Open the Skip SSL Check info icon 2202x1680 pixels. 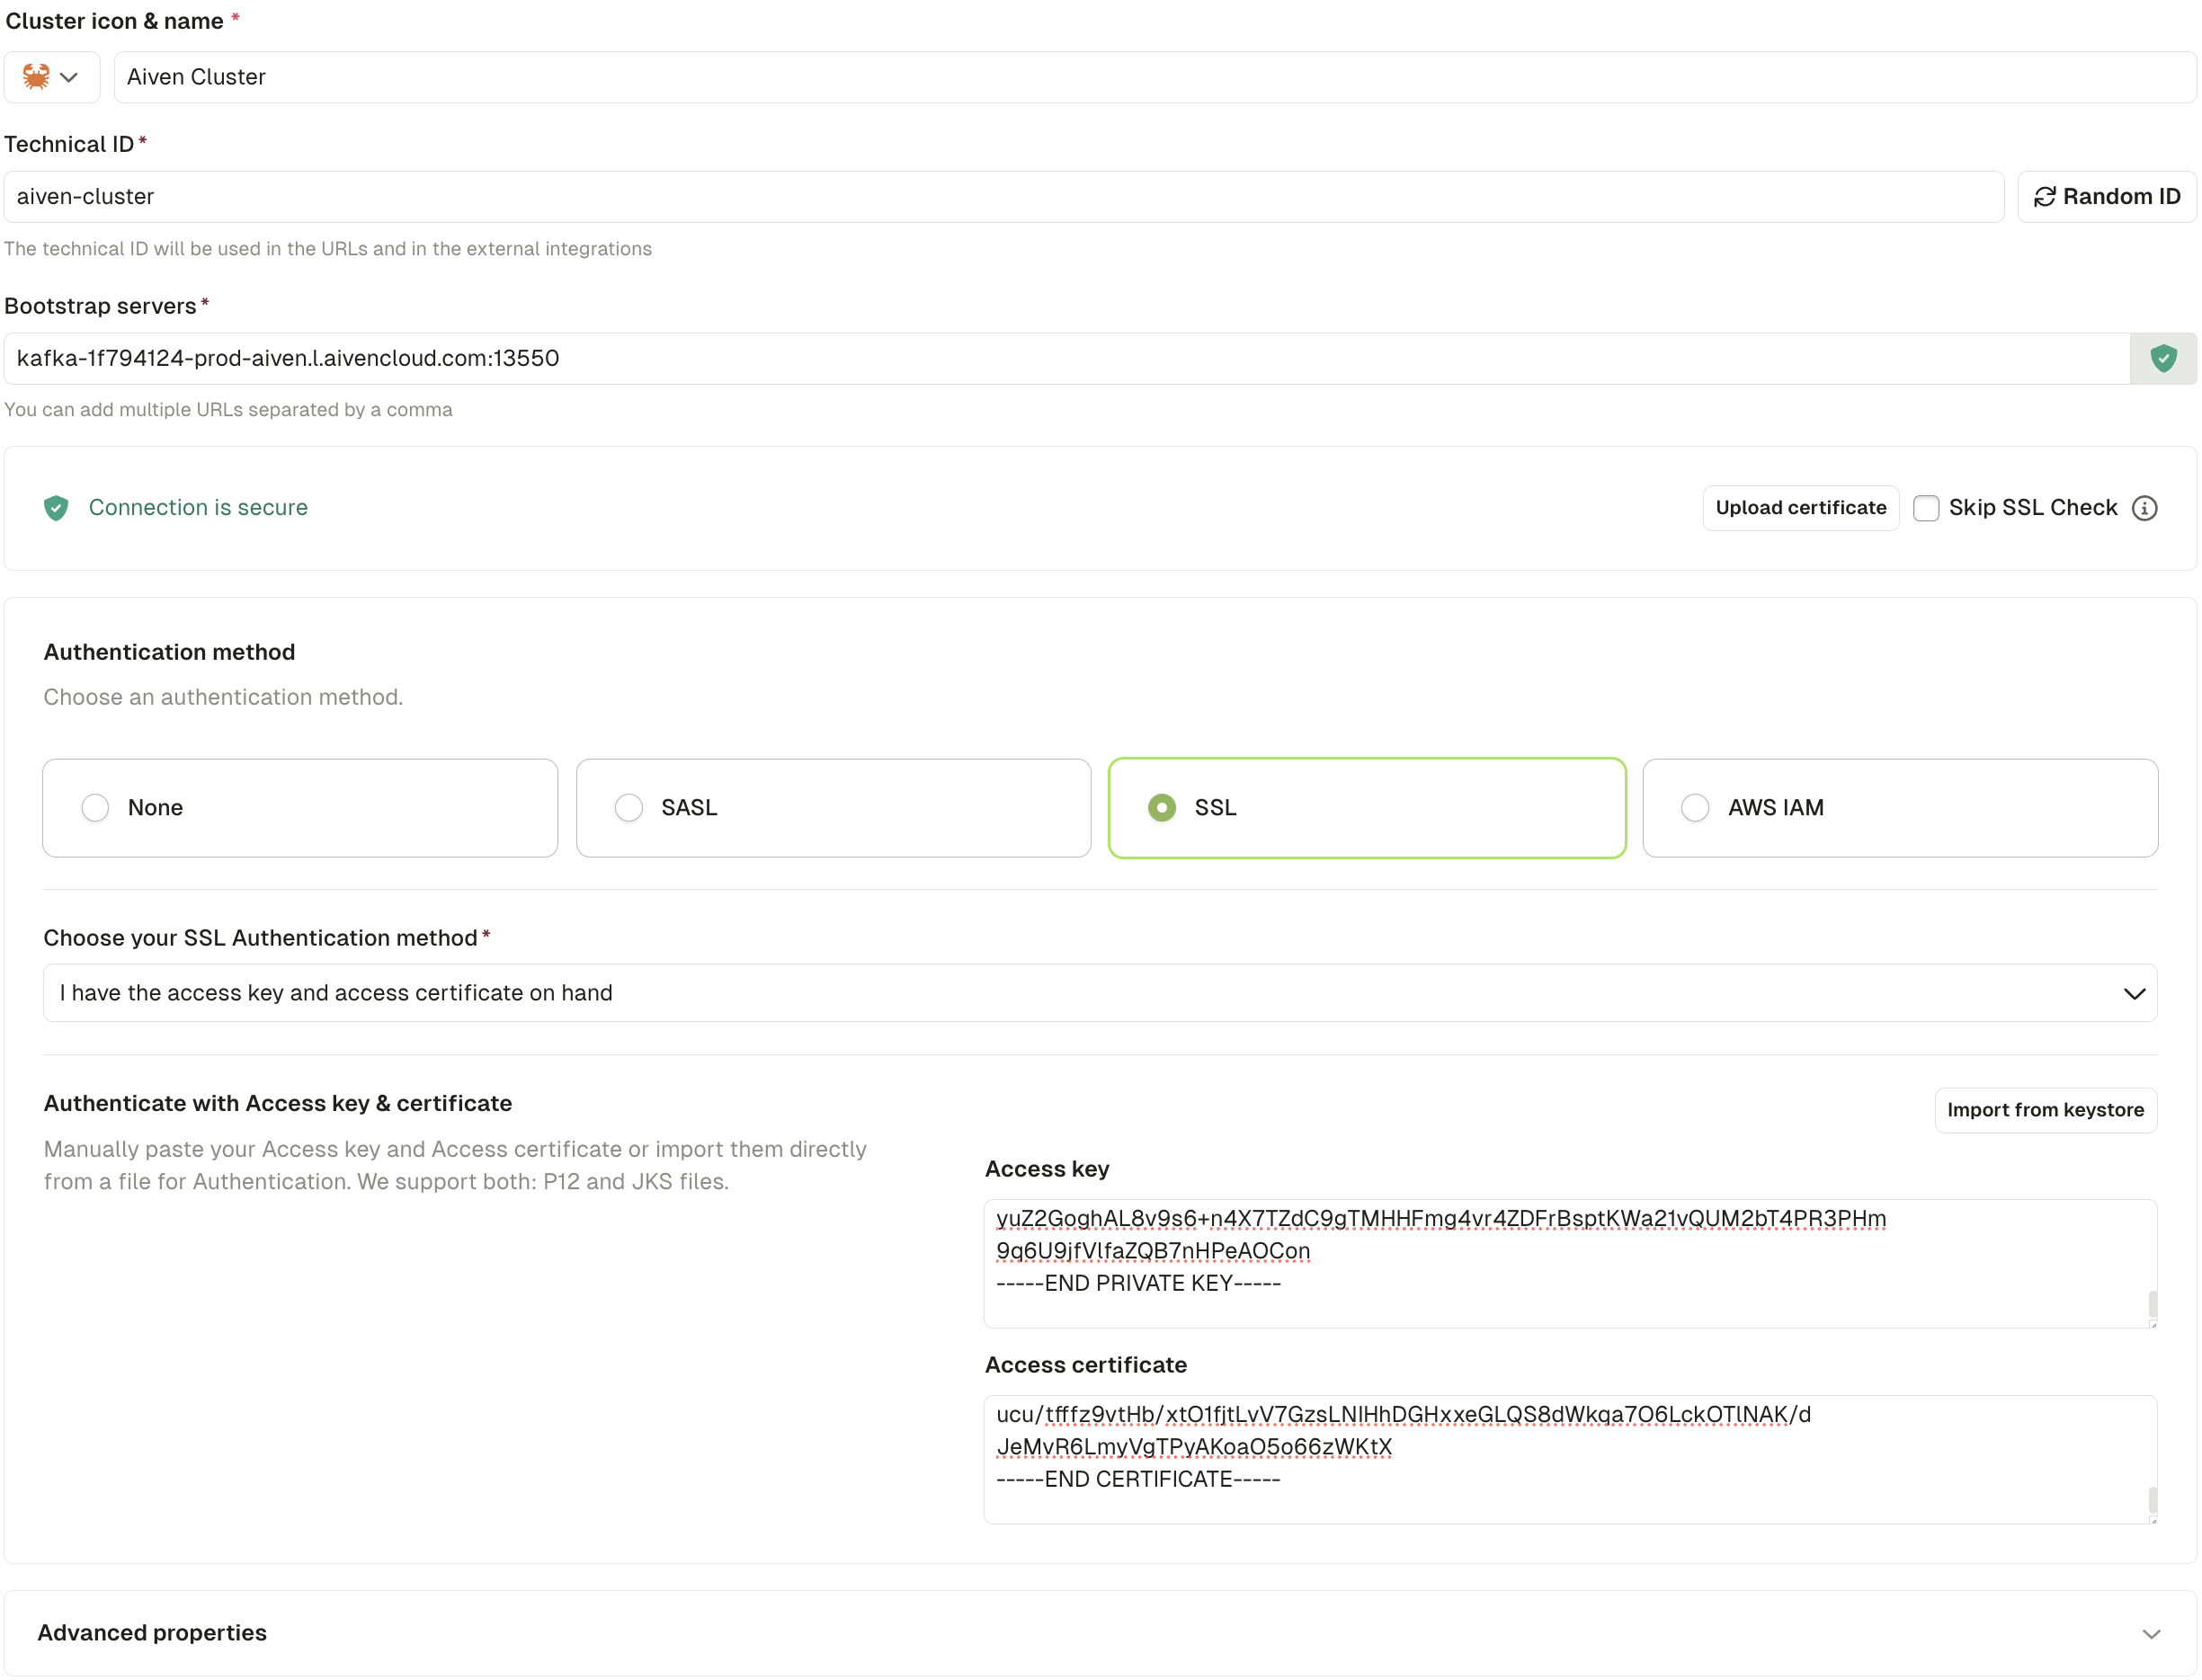tap(2144, 508)
